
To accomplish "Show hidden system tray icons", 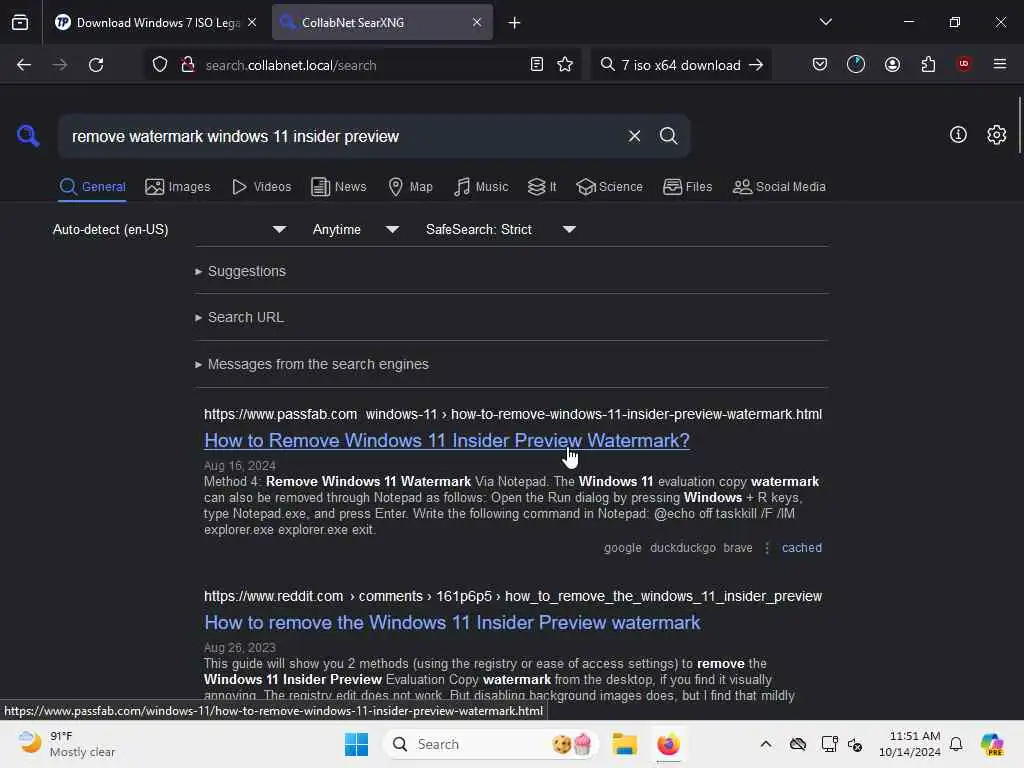I will coord(765,744).
